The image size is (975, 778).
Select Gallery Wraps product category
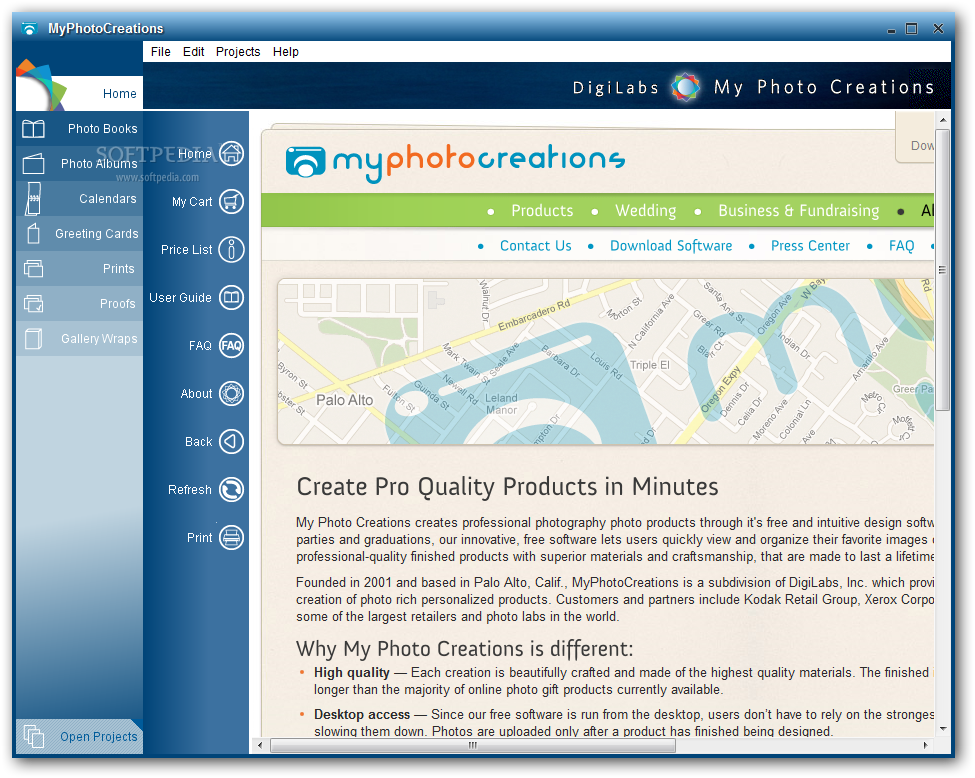pyautogui.click(x=80, y=339)
